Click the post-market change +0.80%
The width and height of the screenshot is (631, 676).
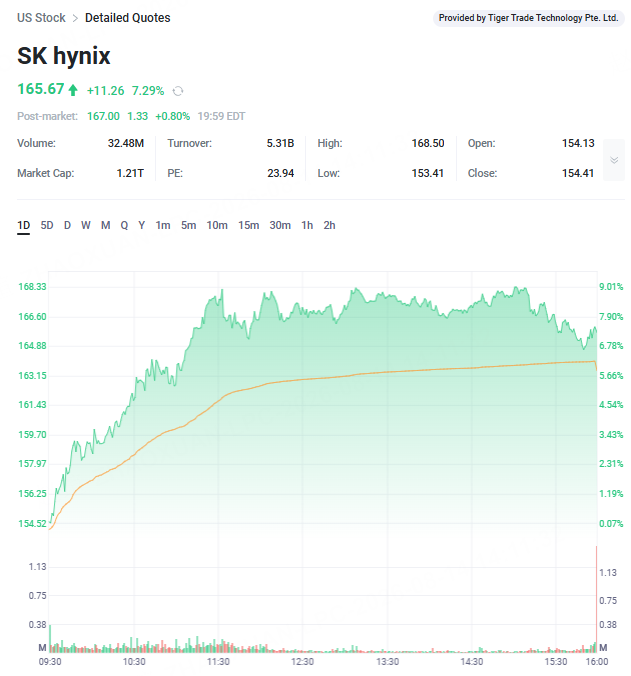coord(172,116)
